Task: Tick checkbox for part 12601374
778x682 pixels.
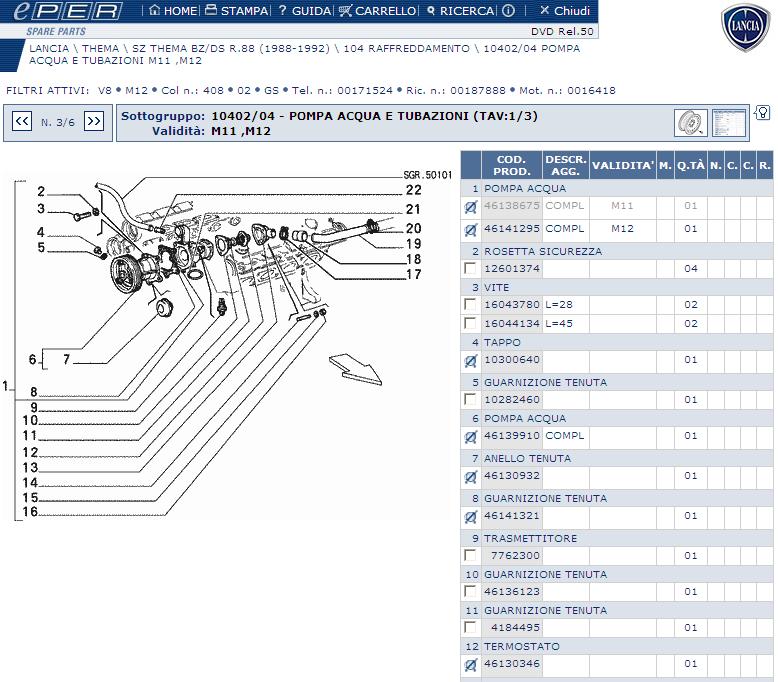Action: 470,268
